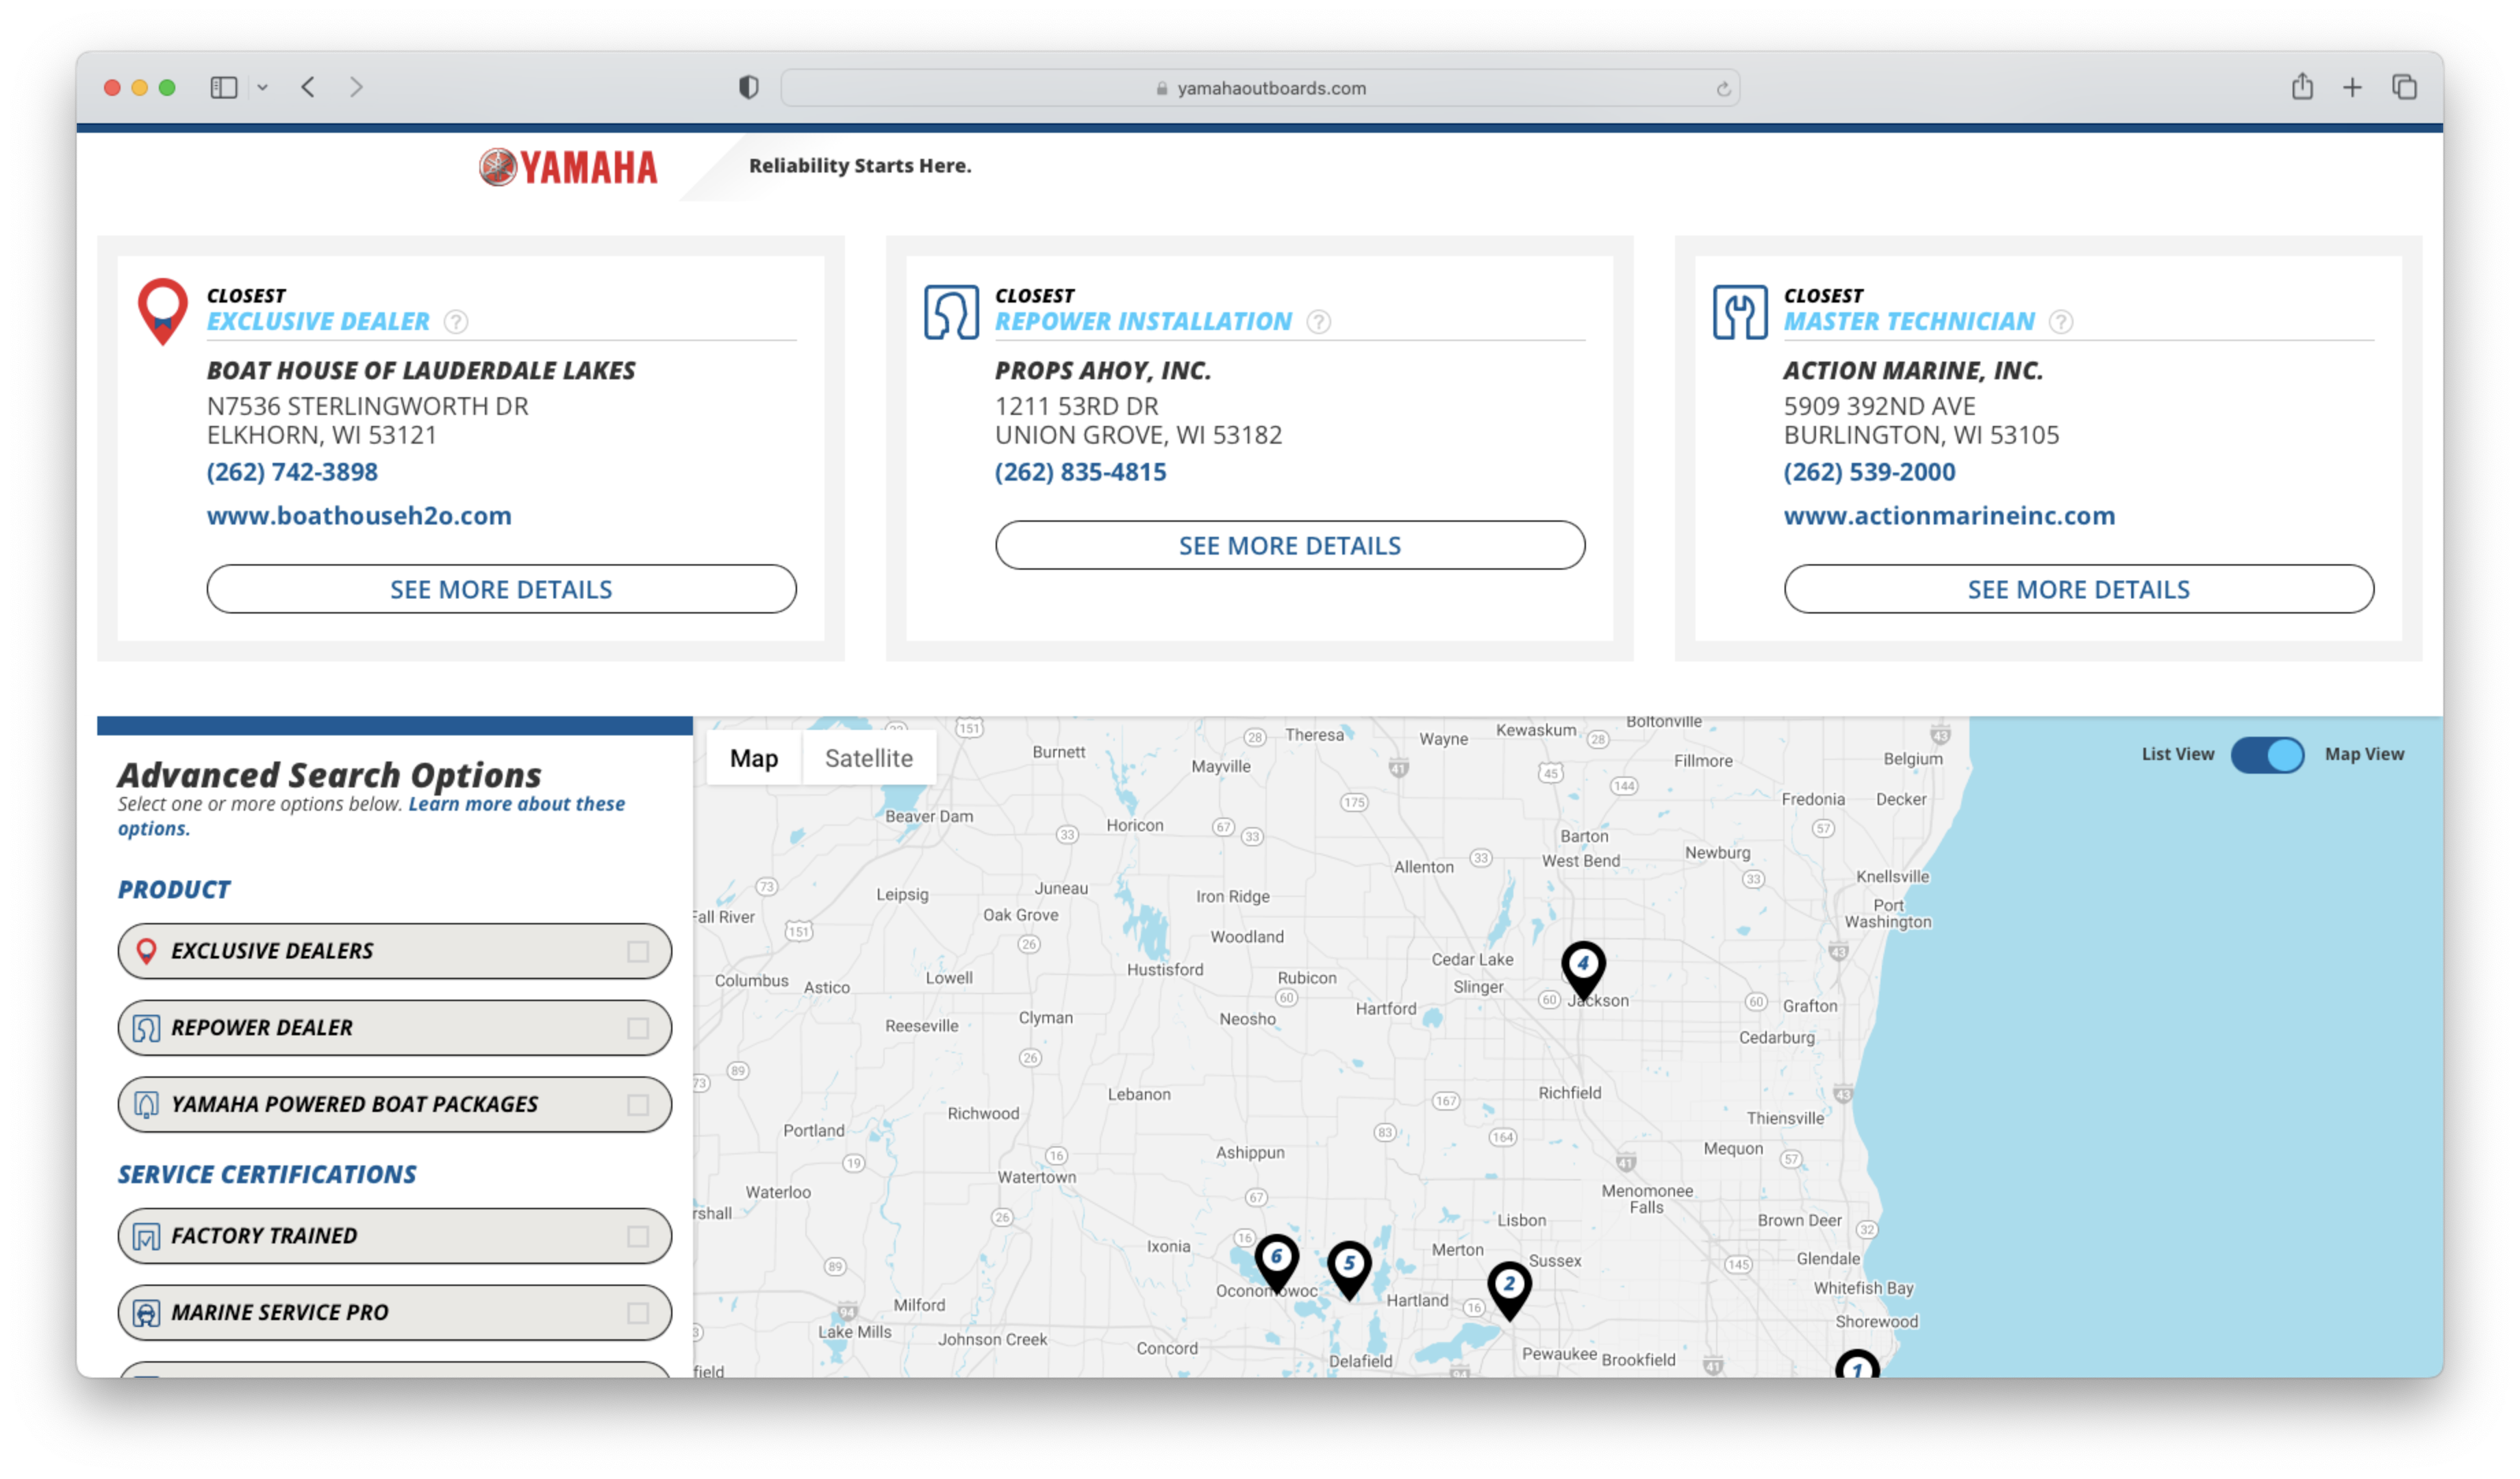Viewport: 2520px width, 1479px height.
Task: Check the Marine Service Pro checkbox
Action: [x=638, y=1313]
